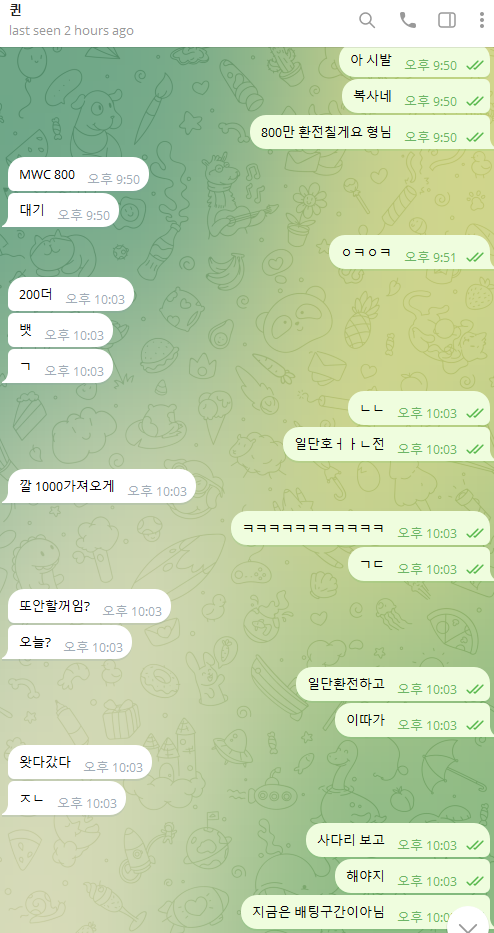Screen dimensions: 494x933
Task: Click the 'last seen 2 hours ago' status
Action: [71, 30]
